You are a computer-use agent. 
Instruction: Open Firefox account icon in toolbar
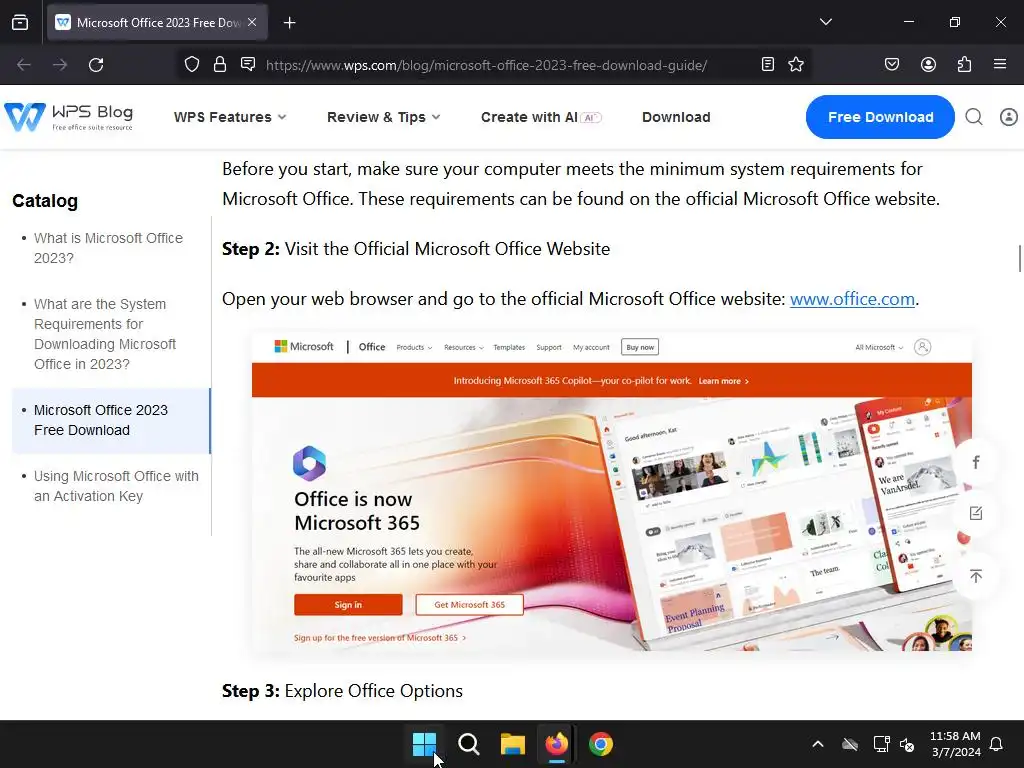929,64
